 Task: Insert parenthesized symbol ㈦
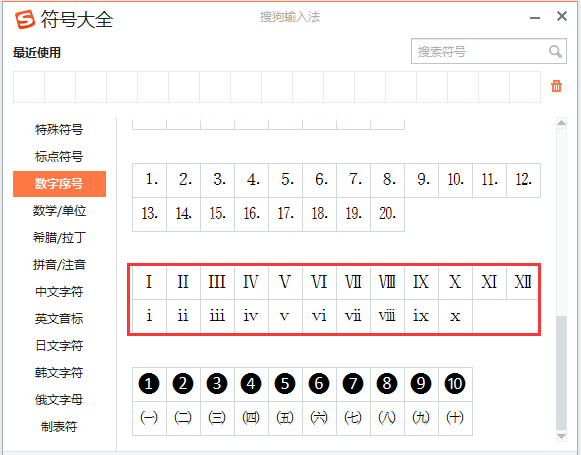tap(353, 418)
